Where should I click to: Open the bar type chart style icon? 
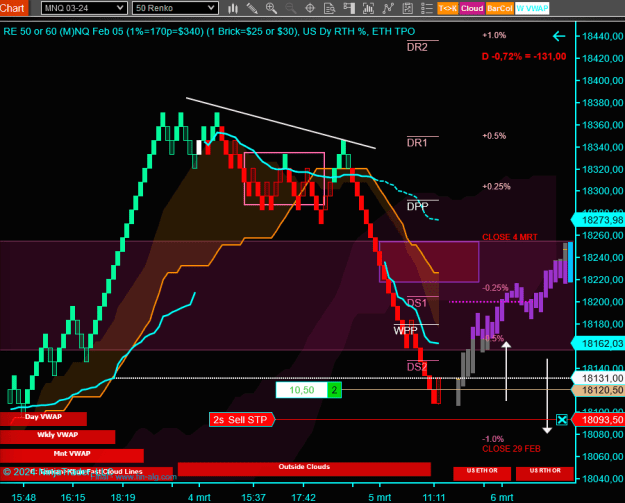click(233, 8)
